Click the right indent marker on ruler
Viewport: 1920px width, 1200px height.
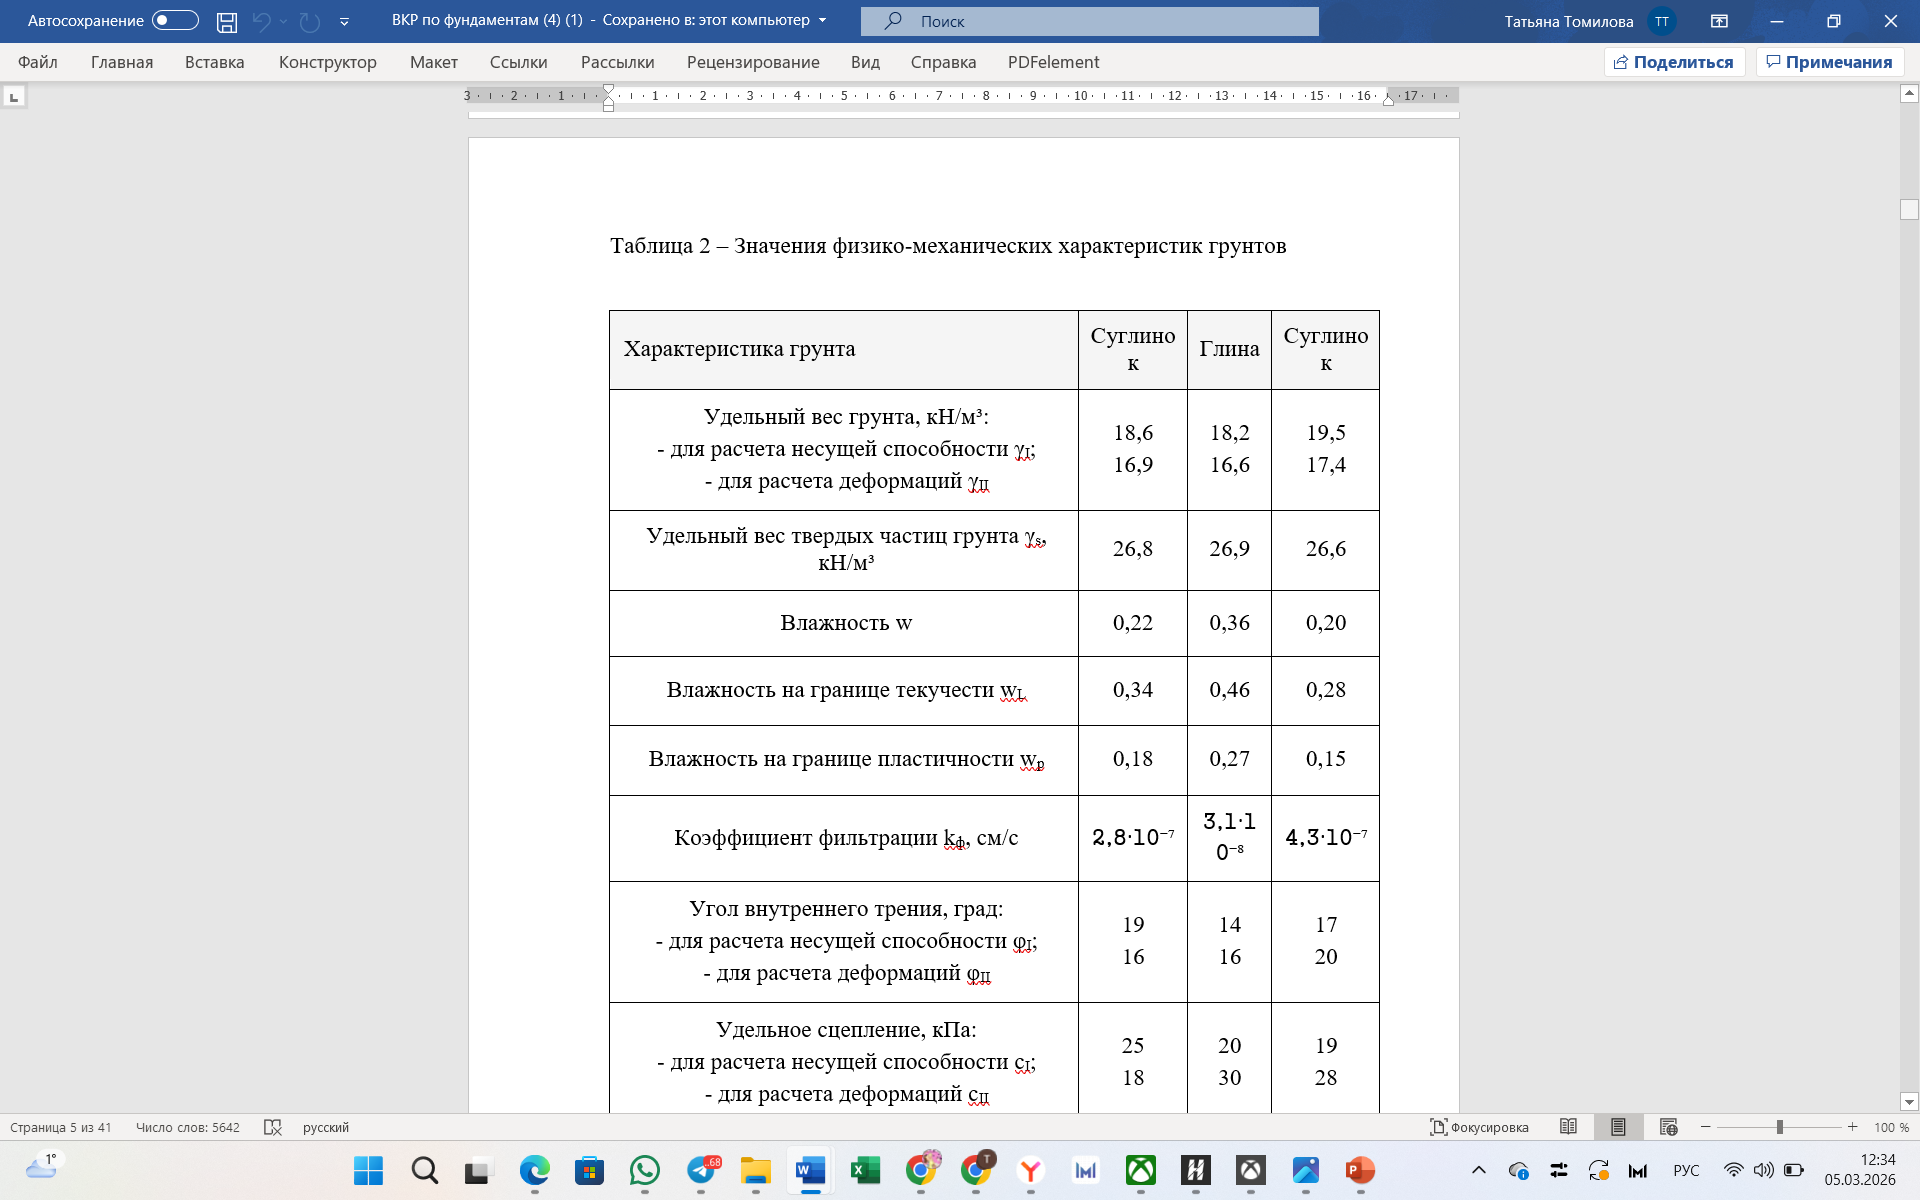[x=1388, y=100]
